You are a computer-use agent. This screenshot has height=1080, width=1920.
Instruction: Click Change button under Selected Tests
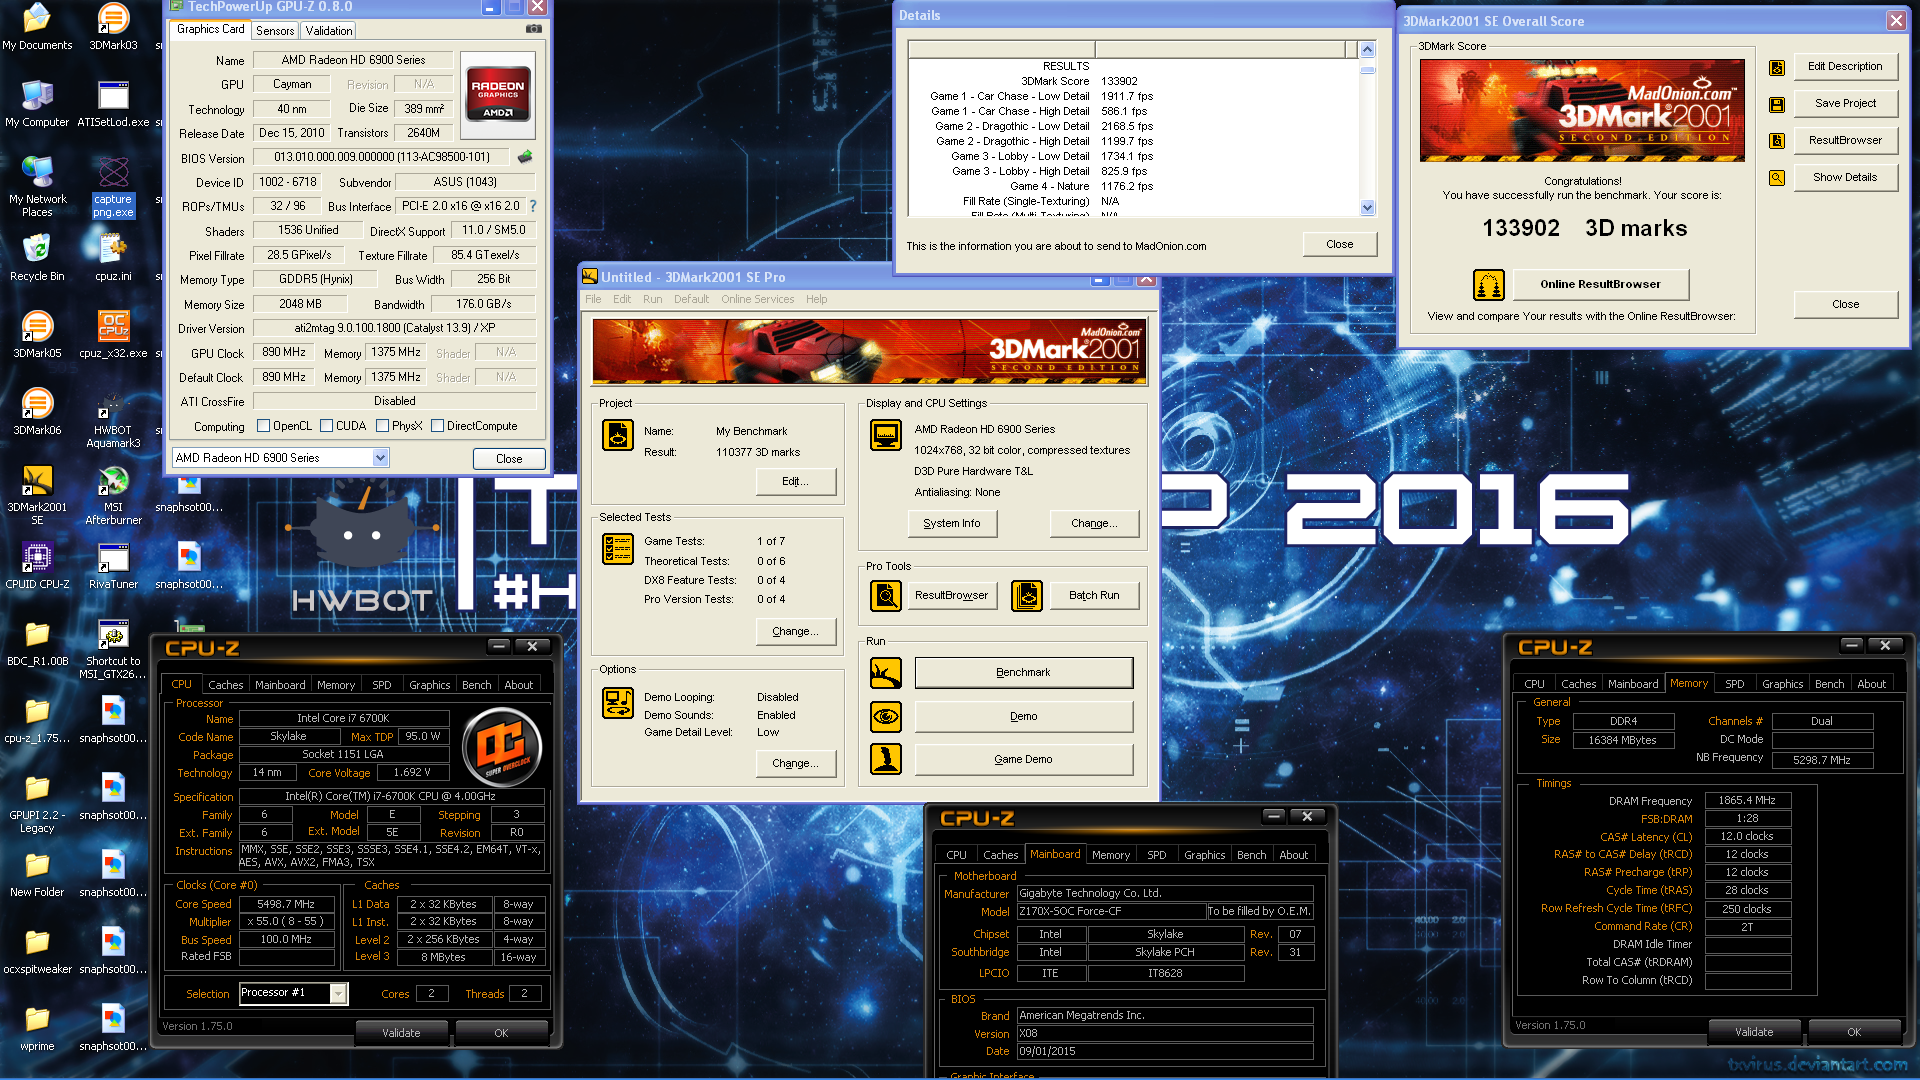click(795, 631)
